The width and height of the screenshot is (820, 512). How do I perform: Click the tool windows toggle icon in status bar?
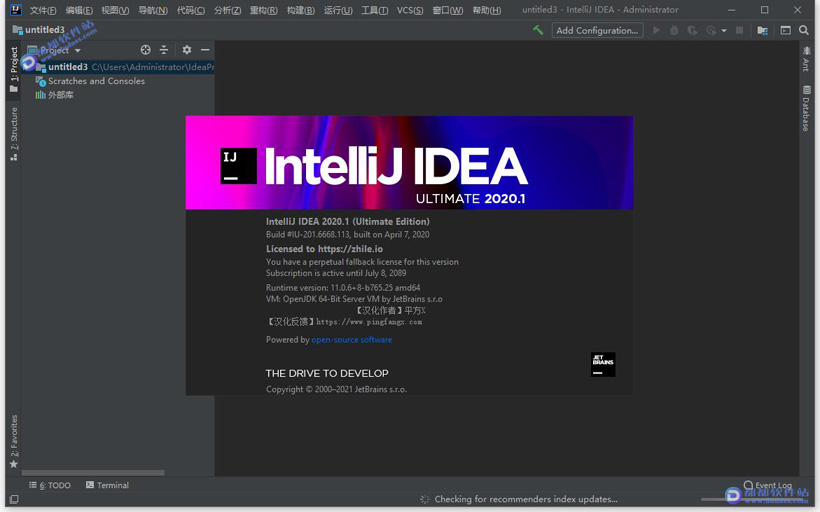click(14, 499)
